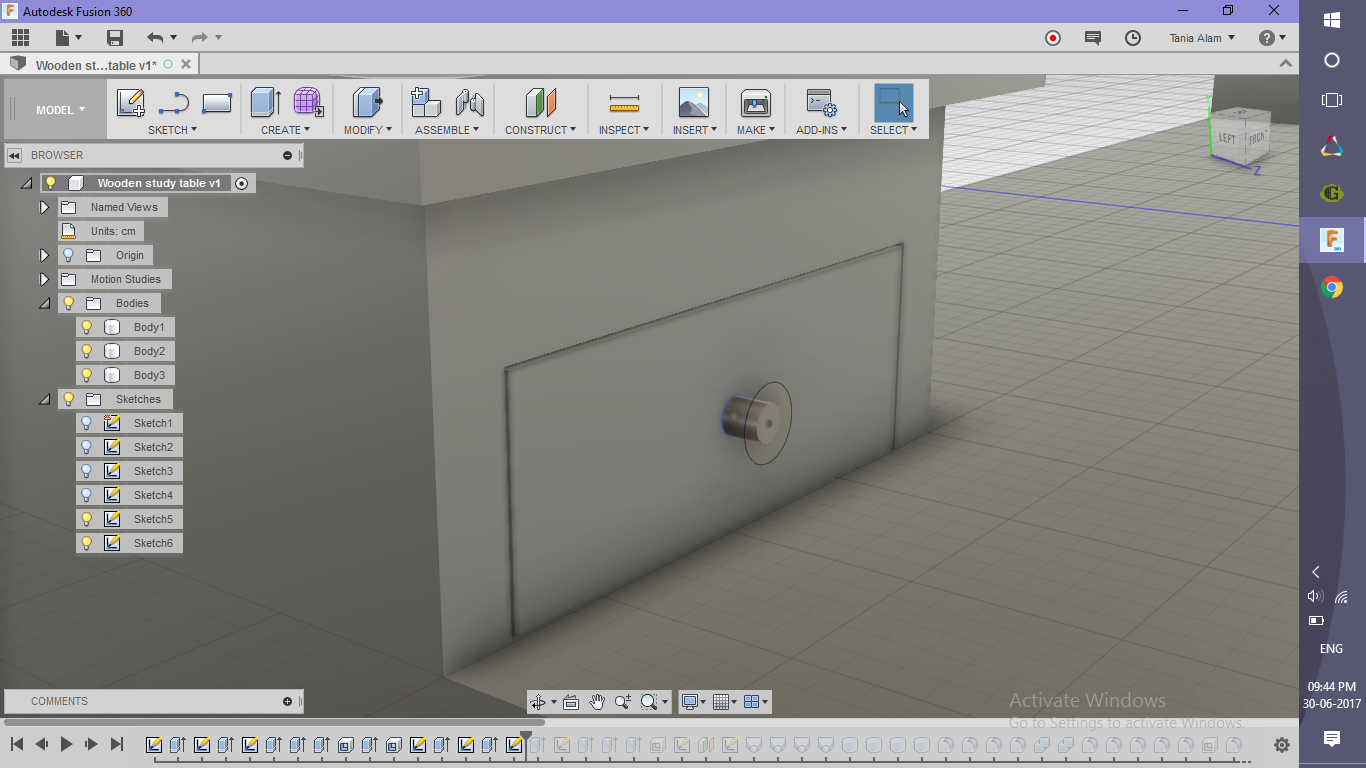The height and width of the screenshot is (768, 1366).
Task: Toggle visibility bulb of Sketch6
Action: [87, 543]
